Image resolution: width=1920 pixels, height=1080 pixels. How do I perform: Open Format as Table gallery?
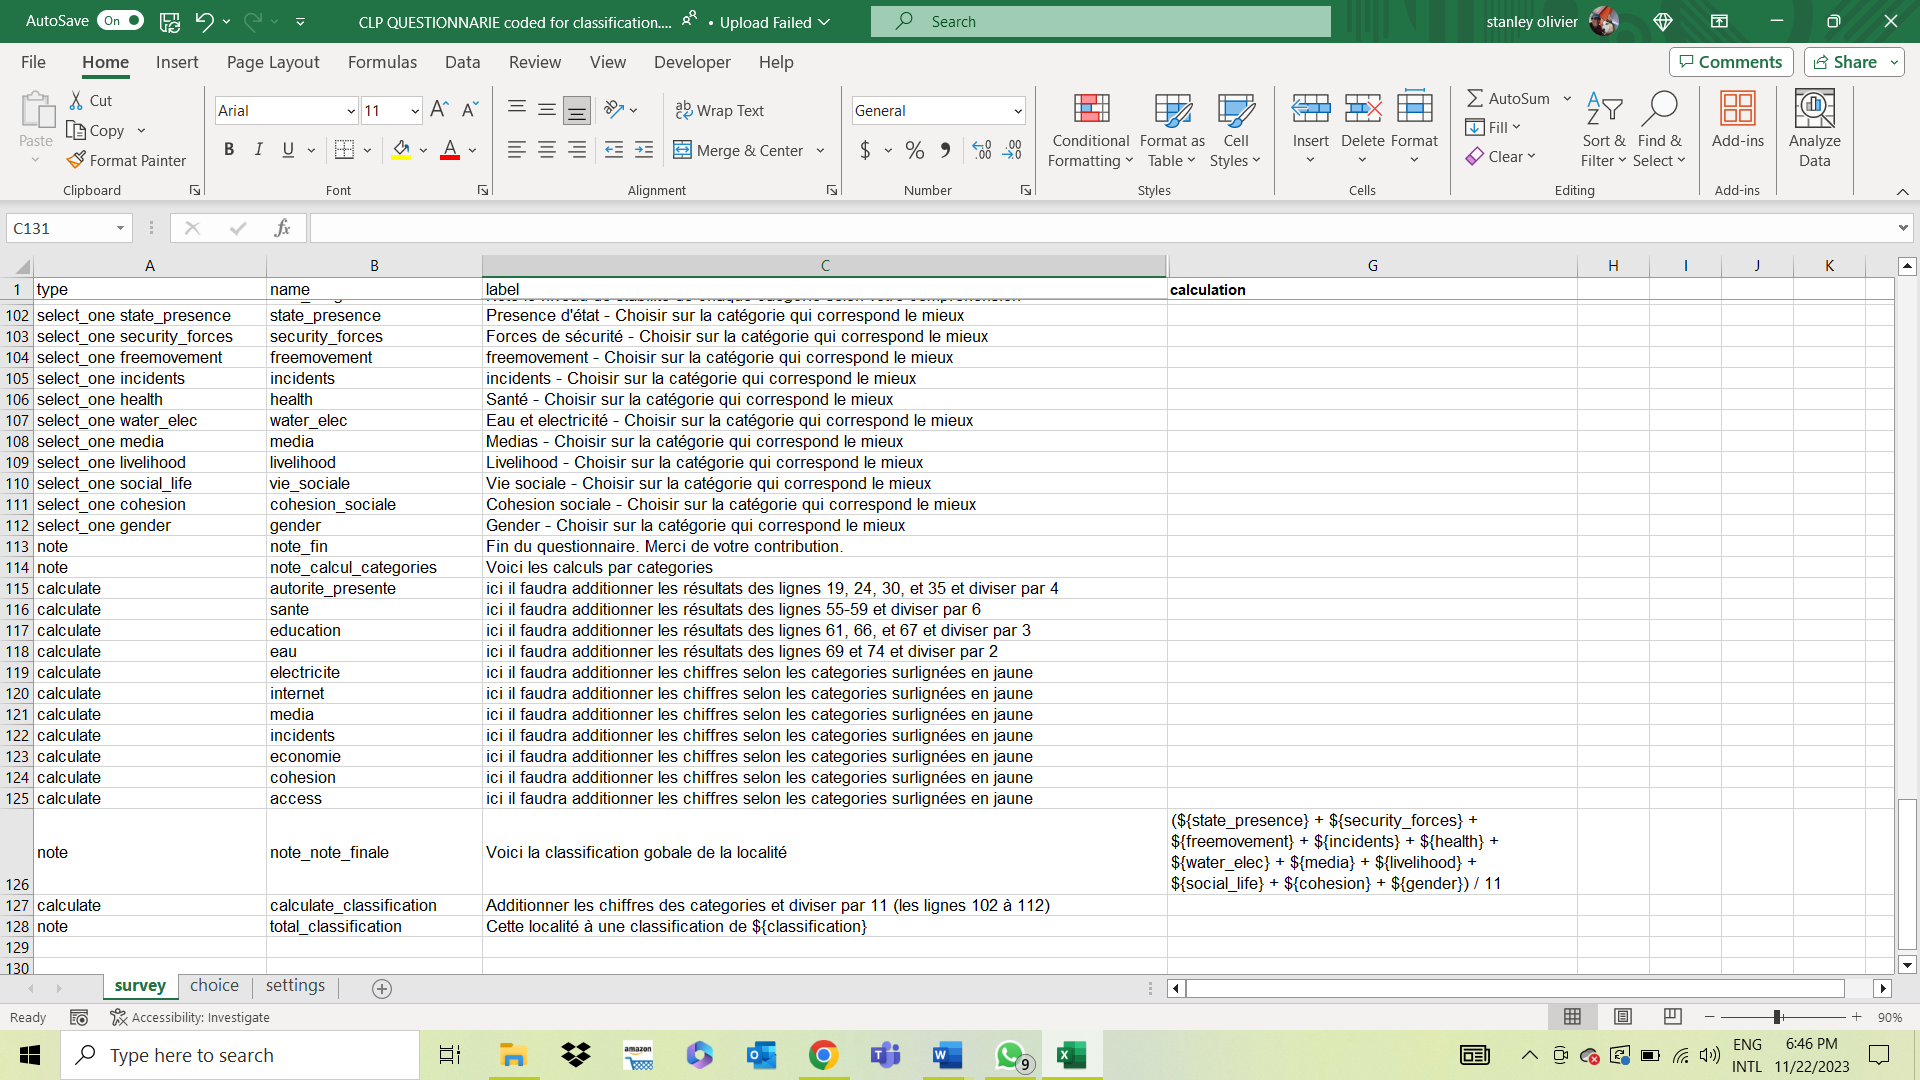[1172, 131]
